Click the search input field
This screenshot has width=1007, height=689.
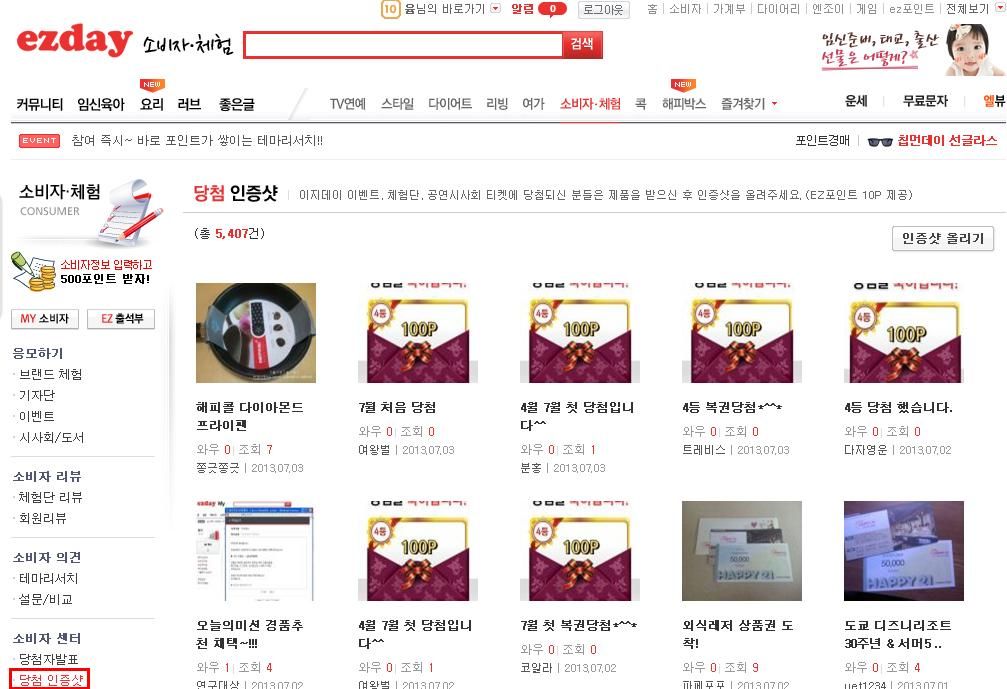click(x=404, y=45)
